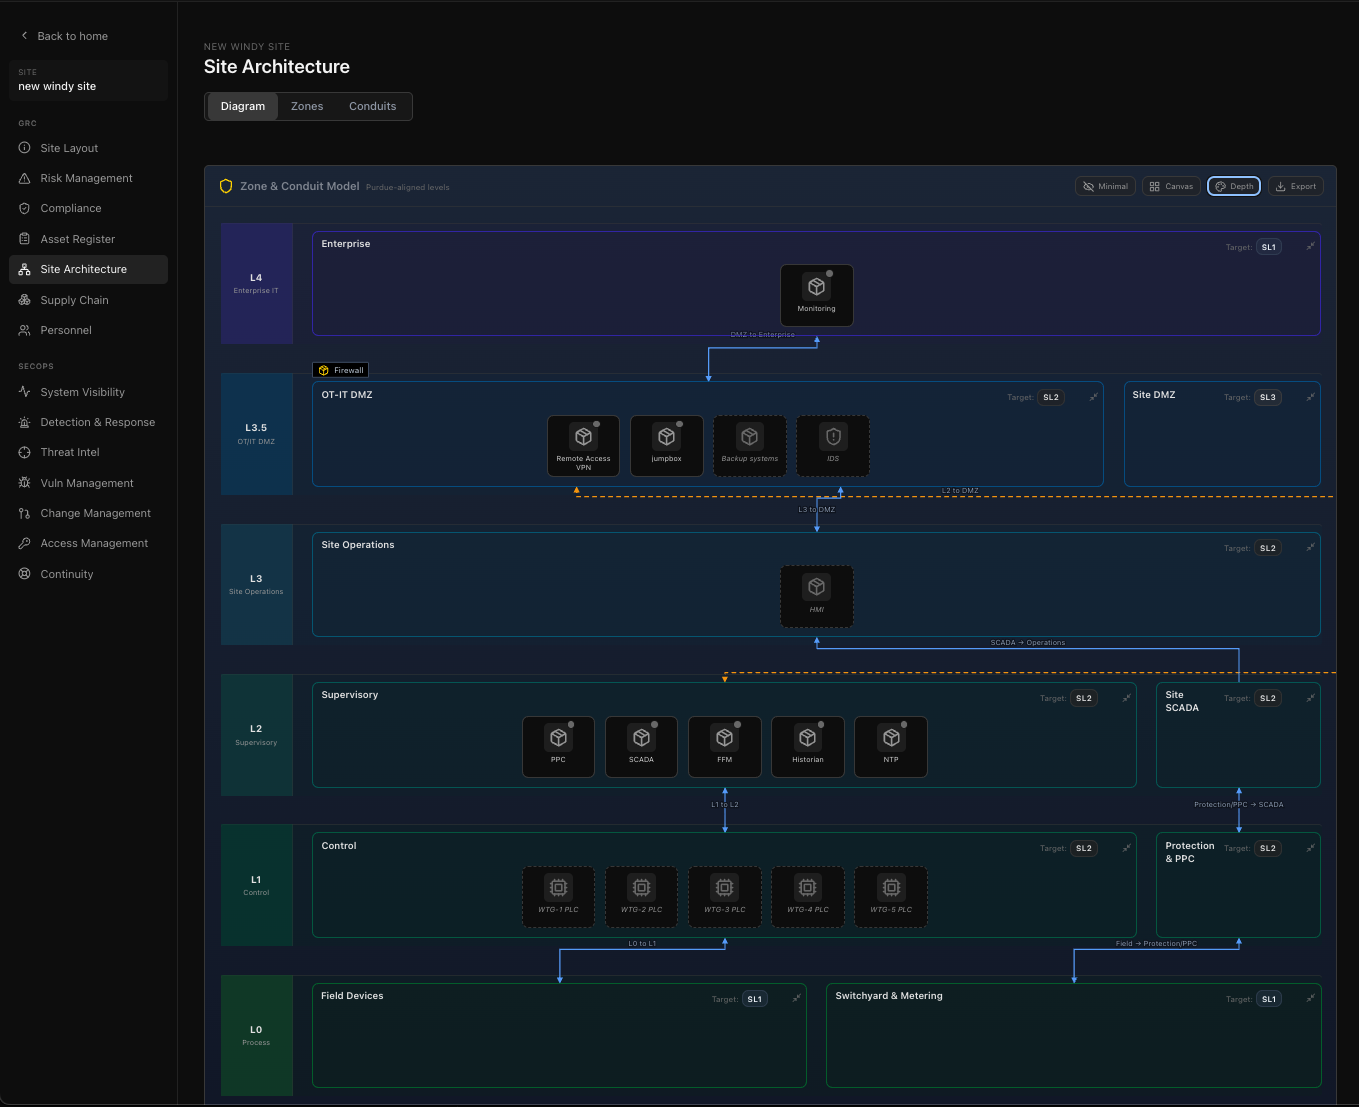Collapse the Site Operations zone
1359x1107 pixels.
click(1310, 547)
